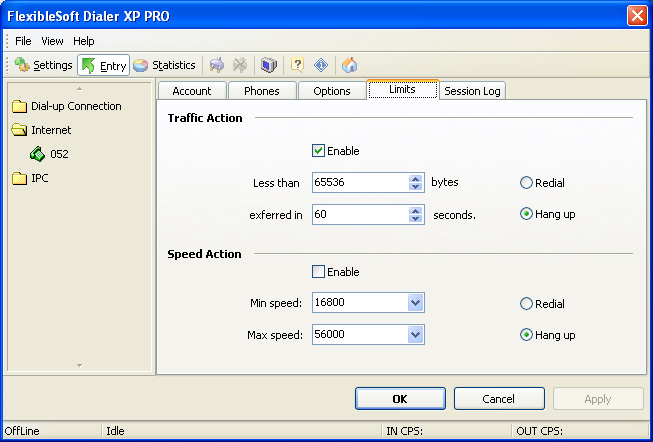The width and height of the screenshot is (653, 442).
Task: Click the Idle status bar text
Action: pyautogui.click(x=115, y=431)
